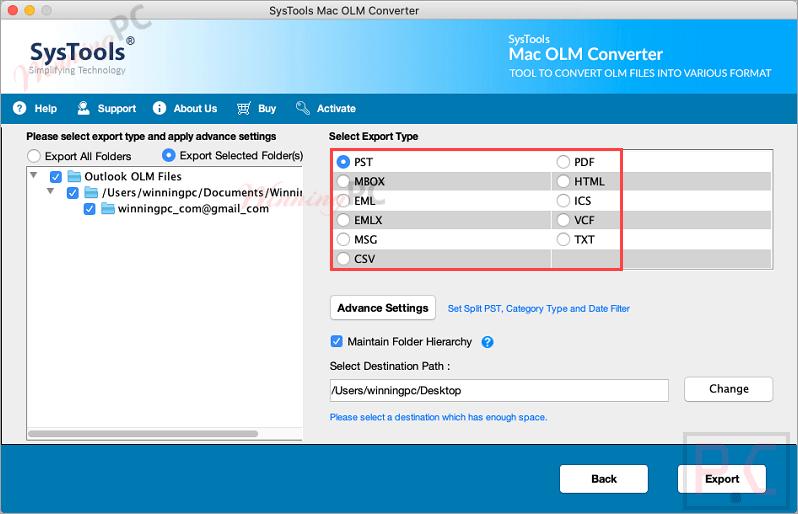The width and height of the screenshot is (798, 514).
Task: Open Advance Settings
Action: pos(383,308)
